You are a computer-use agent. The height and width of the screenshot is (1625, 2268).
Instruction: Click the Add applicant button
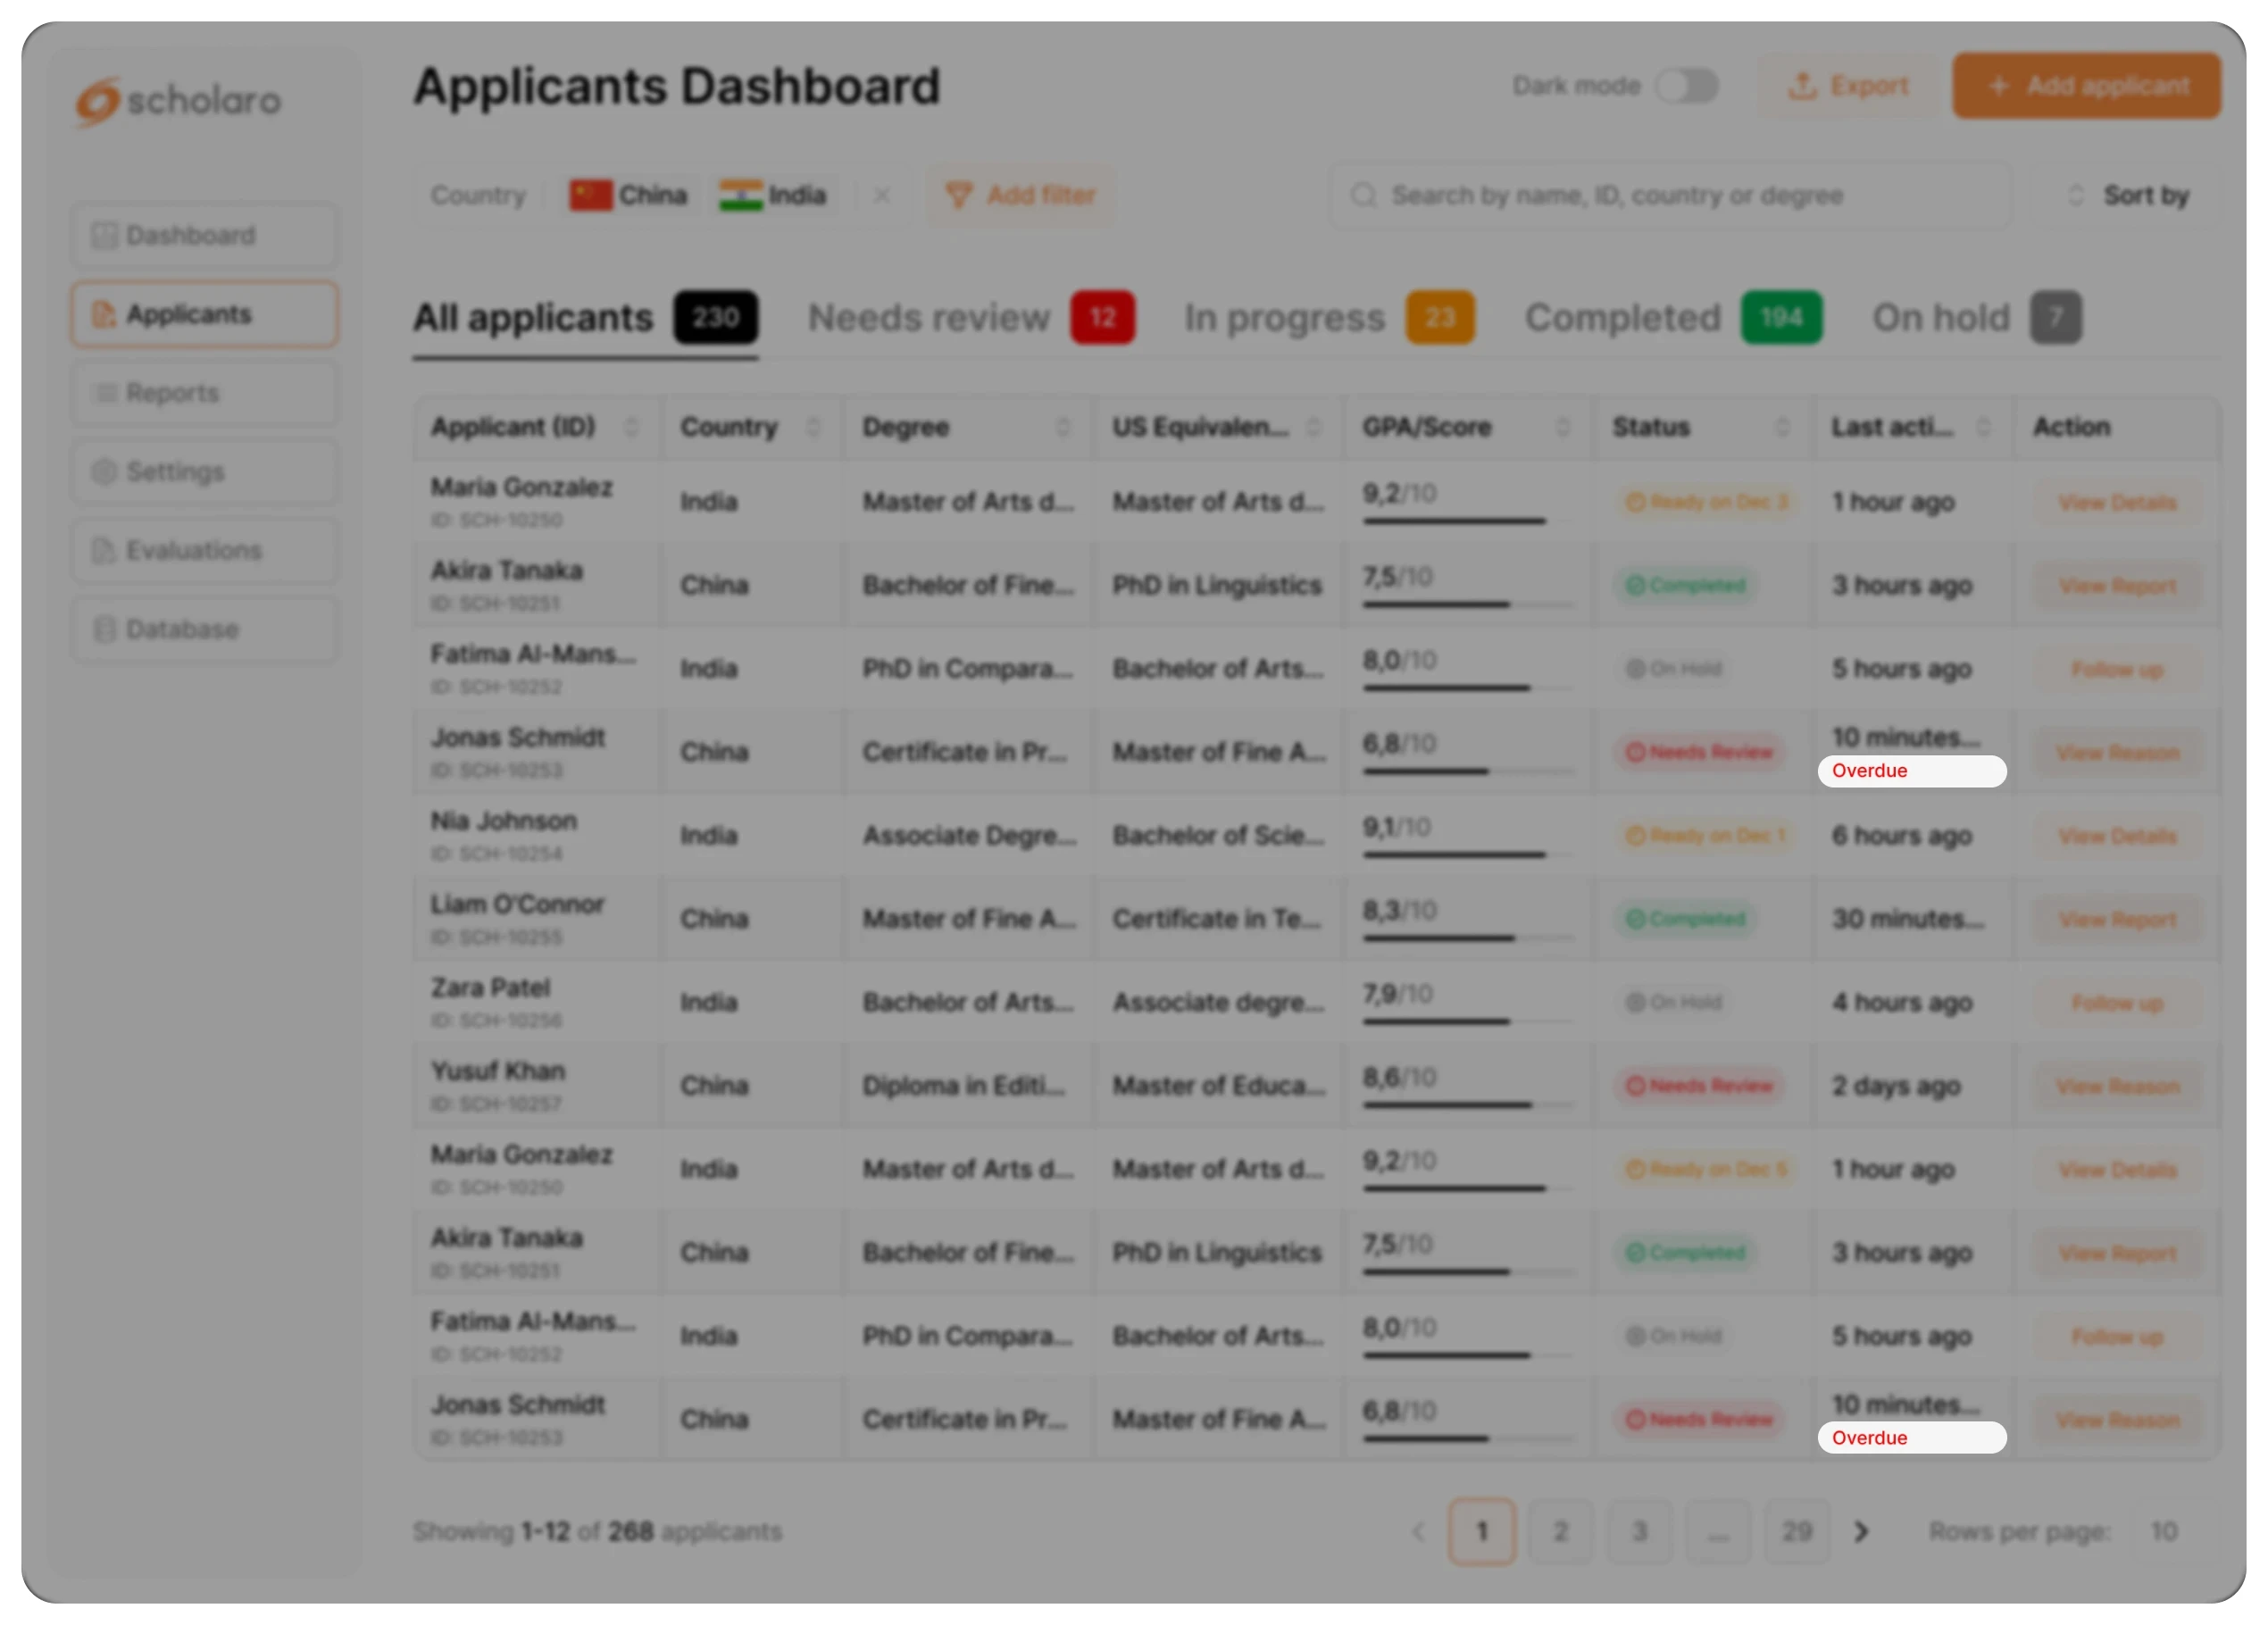(x=2086, y=86)
